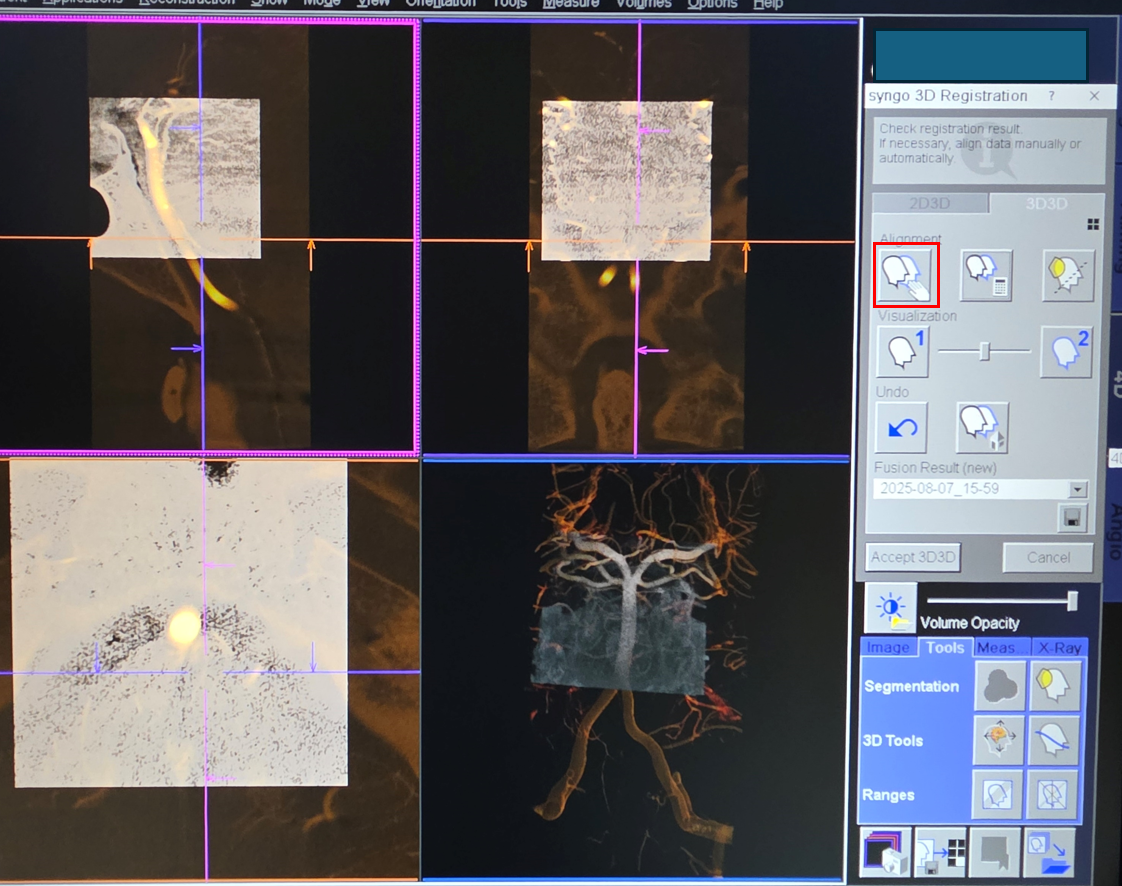Select the manual alignment hand tool

906,276
